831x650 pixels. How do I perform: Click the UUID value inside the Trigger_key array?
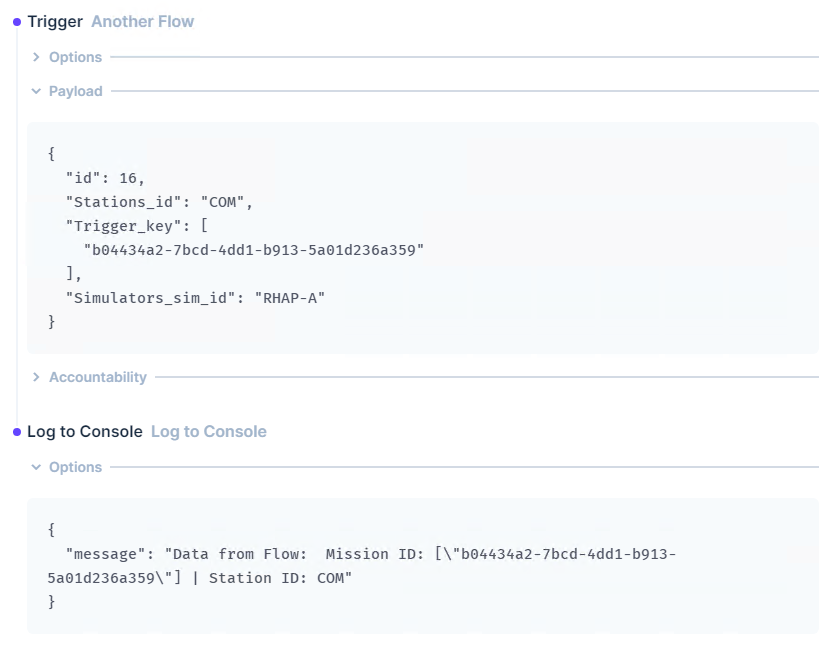pyautogui.click(x=254, y=250)
